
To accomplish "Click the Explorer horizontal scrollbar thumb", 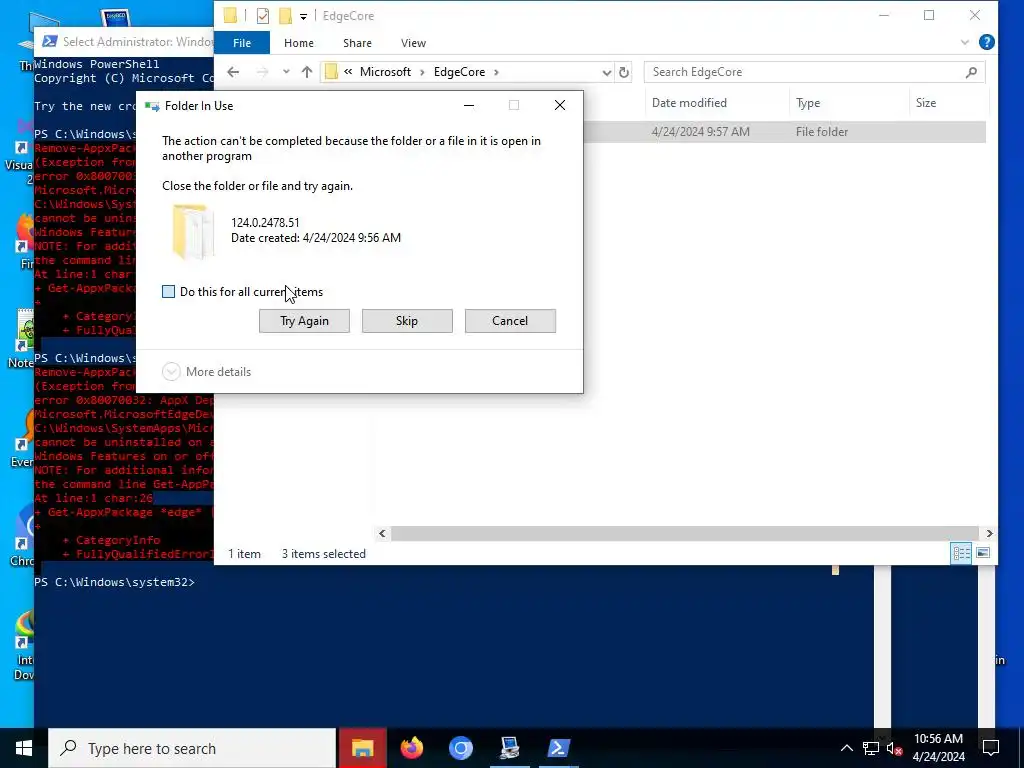I will pyautogui.click(x=684, y=534).
